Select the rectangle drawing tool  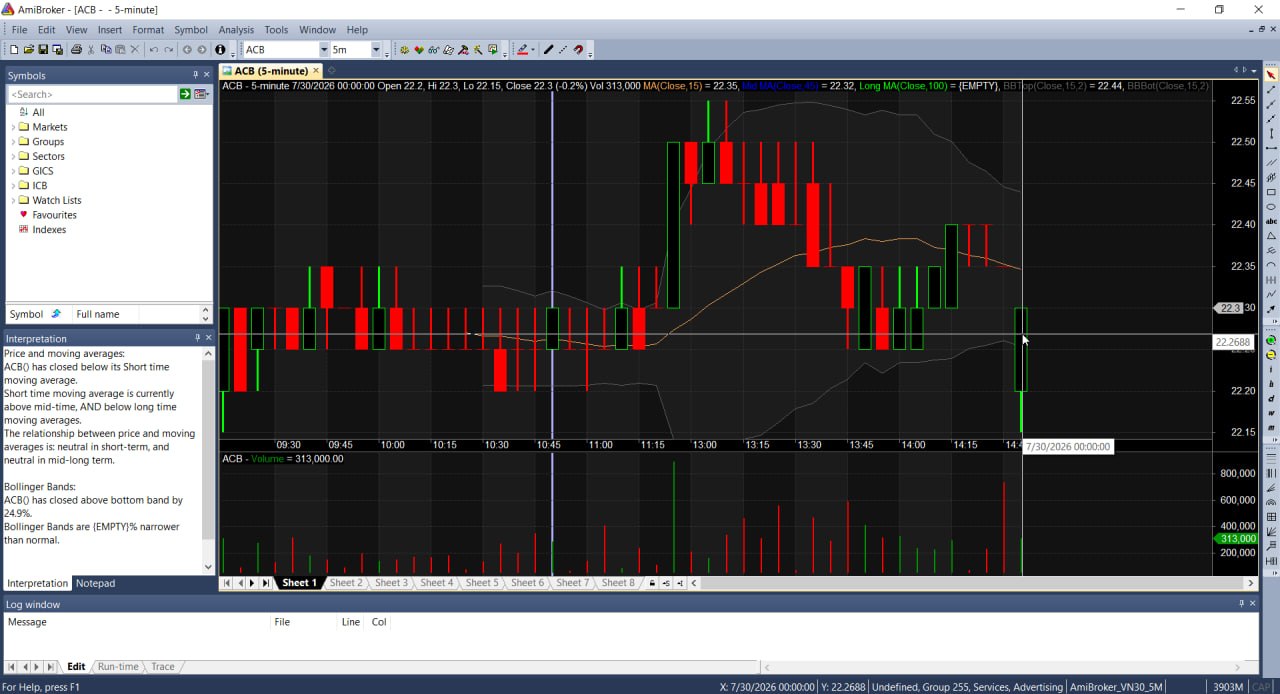click(x=1271, y=192)
